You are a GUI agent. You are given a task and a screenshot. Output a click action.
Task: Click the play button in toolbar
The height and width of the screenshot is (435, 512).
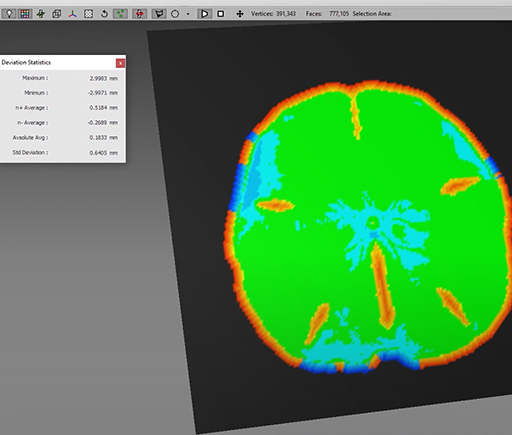tap(204, 14)
